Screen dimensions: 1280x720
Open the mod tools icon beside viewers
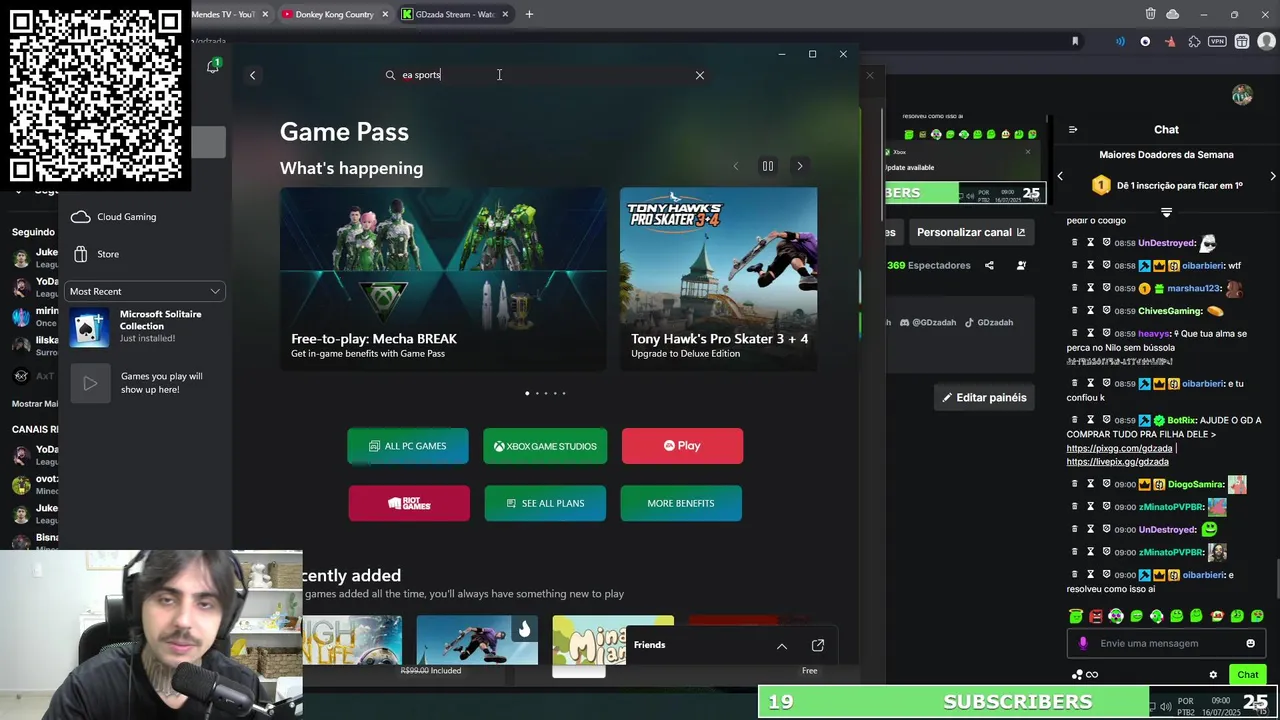click(x=1021, y=265)
